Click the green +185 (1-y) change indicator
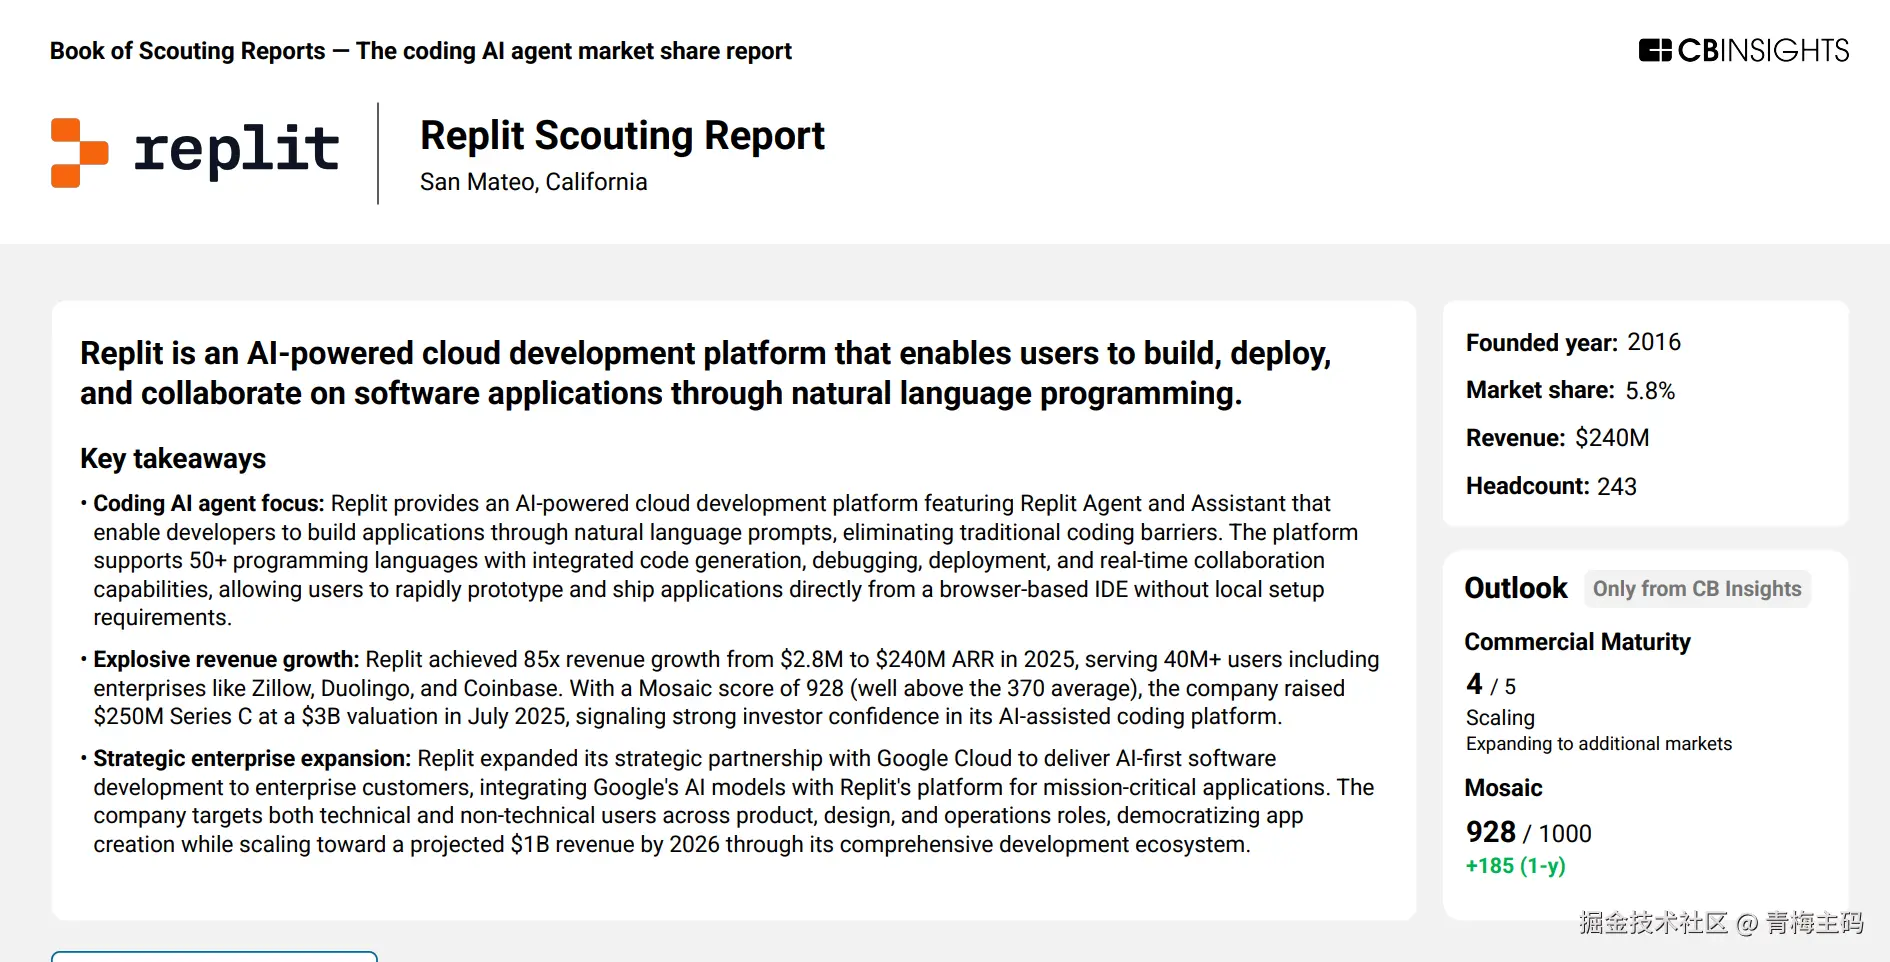 (1515, 866)
